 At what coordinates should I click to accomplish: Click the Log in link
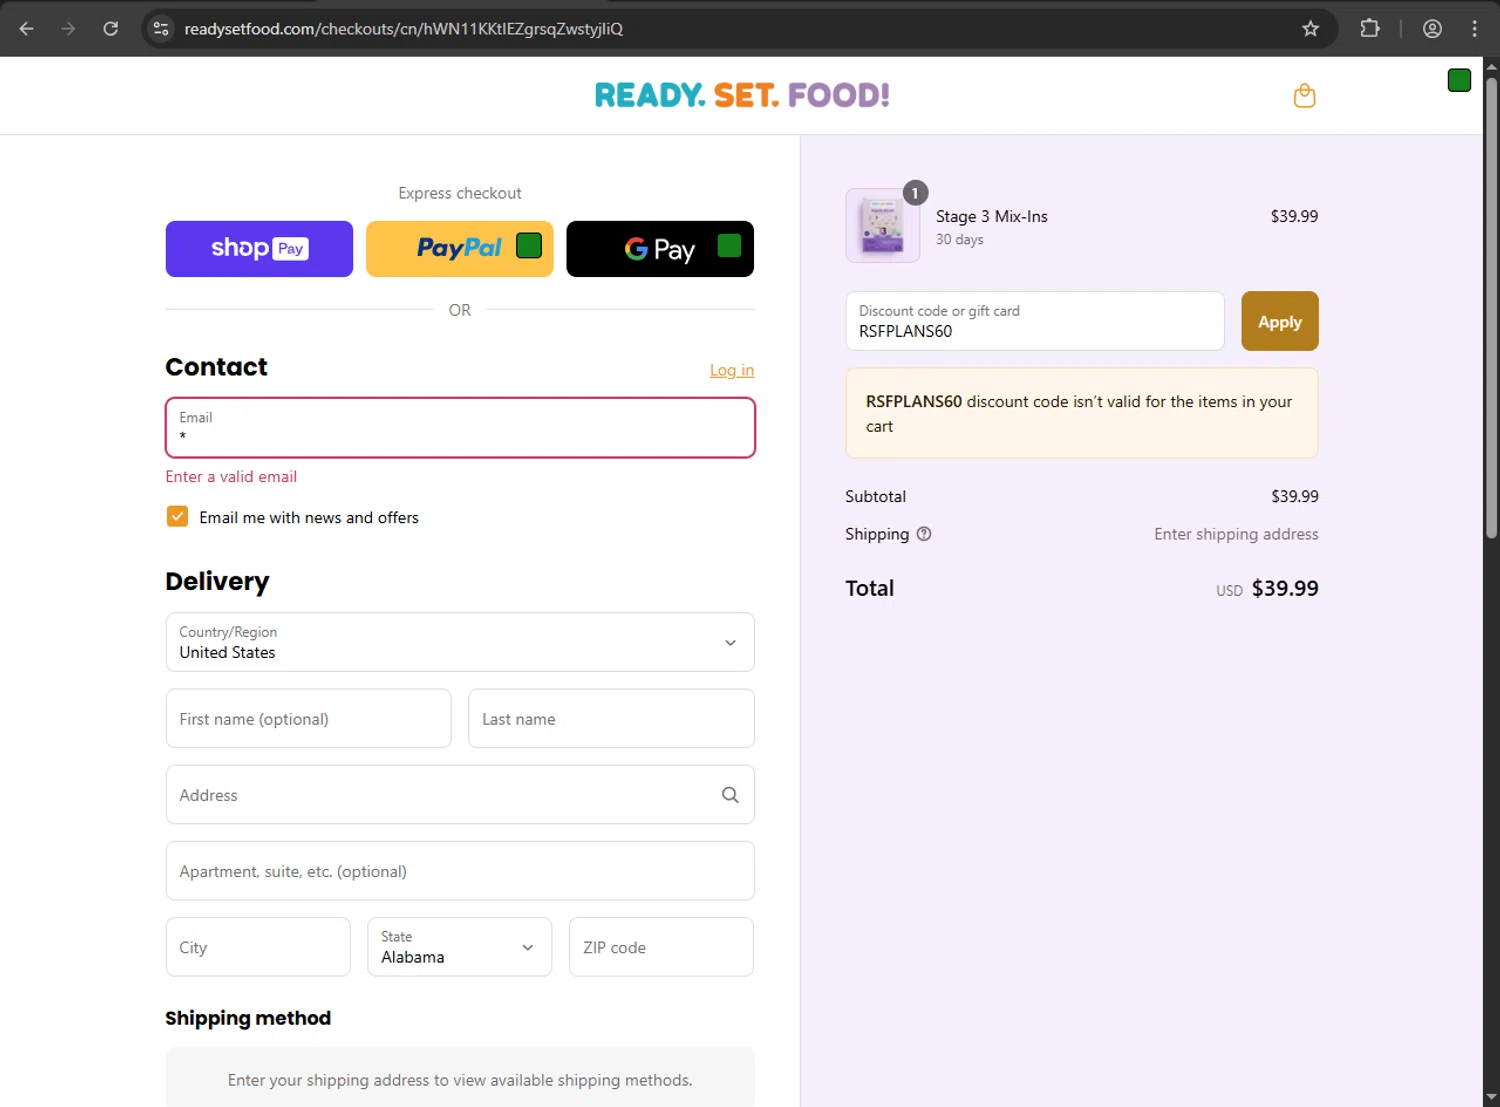pyautogui.click(x=731, y=370)
